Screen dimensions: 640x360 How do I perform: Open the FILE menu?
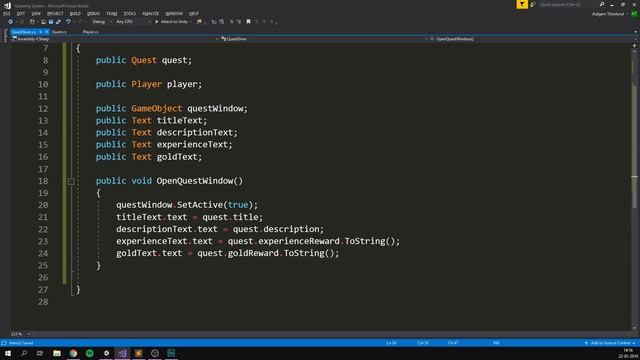tap(7, 13)
